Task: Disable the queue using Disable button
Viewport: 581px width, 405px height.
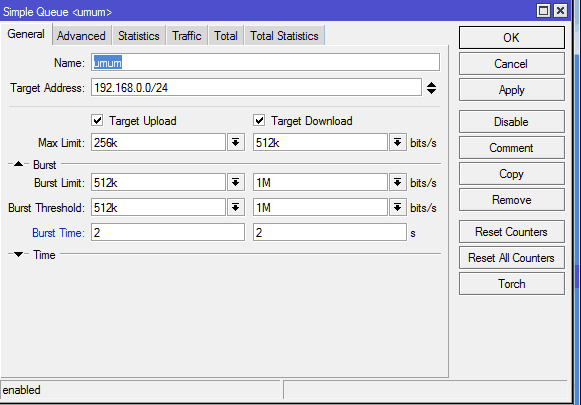Action: pos(512,122)
